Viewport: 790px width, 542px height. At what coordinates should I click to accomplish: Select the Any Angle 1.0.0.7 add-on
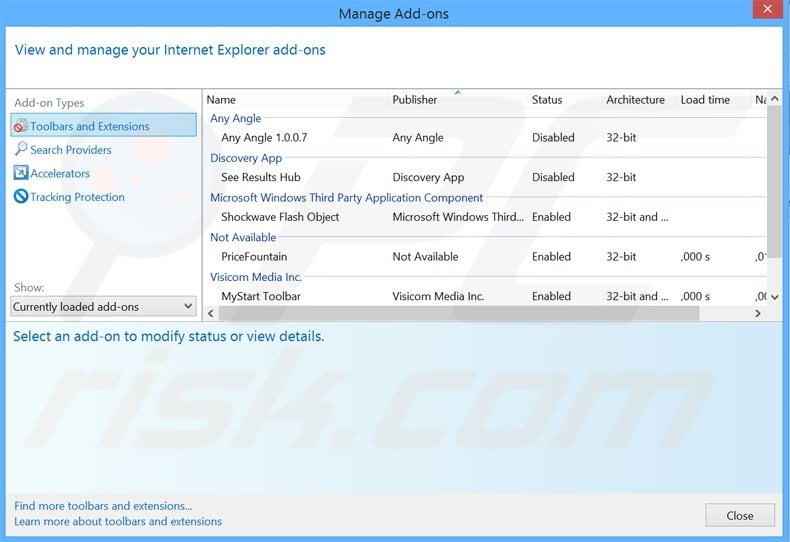(264, 138)
